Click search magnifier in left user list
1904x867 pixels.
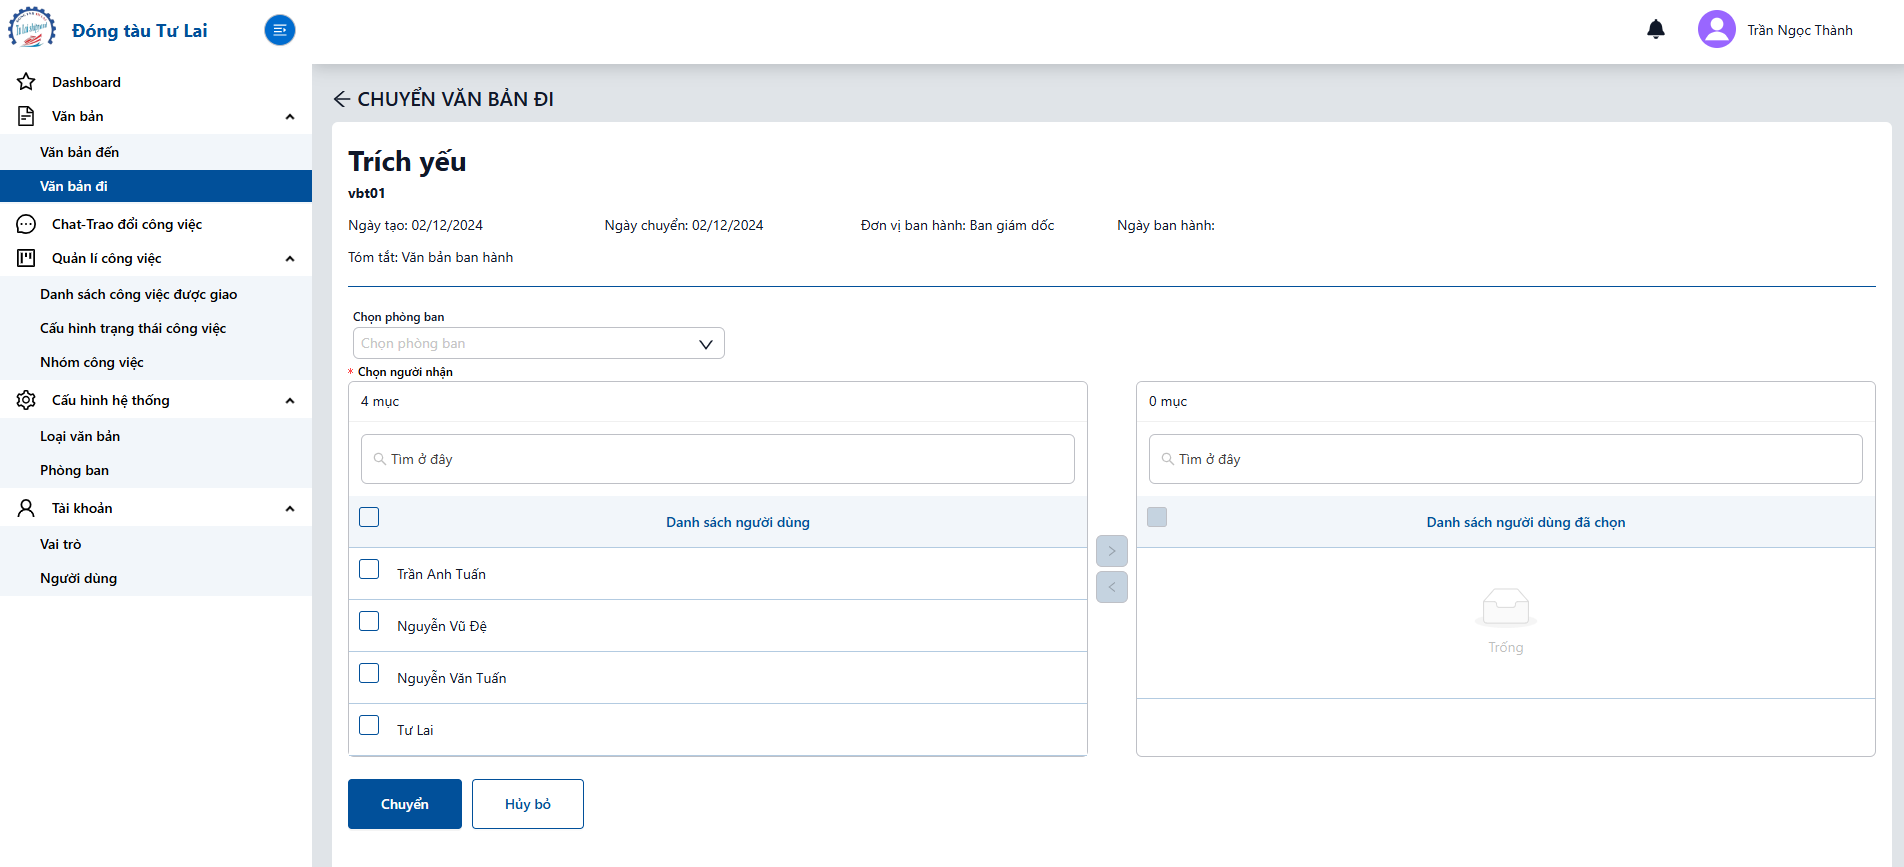tap(380, 459)
